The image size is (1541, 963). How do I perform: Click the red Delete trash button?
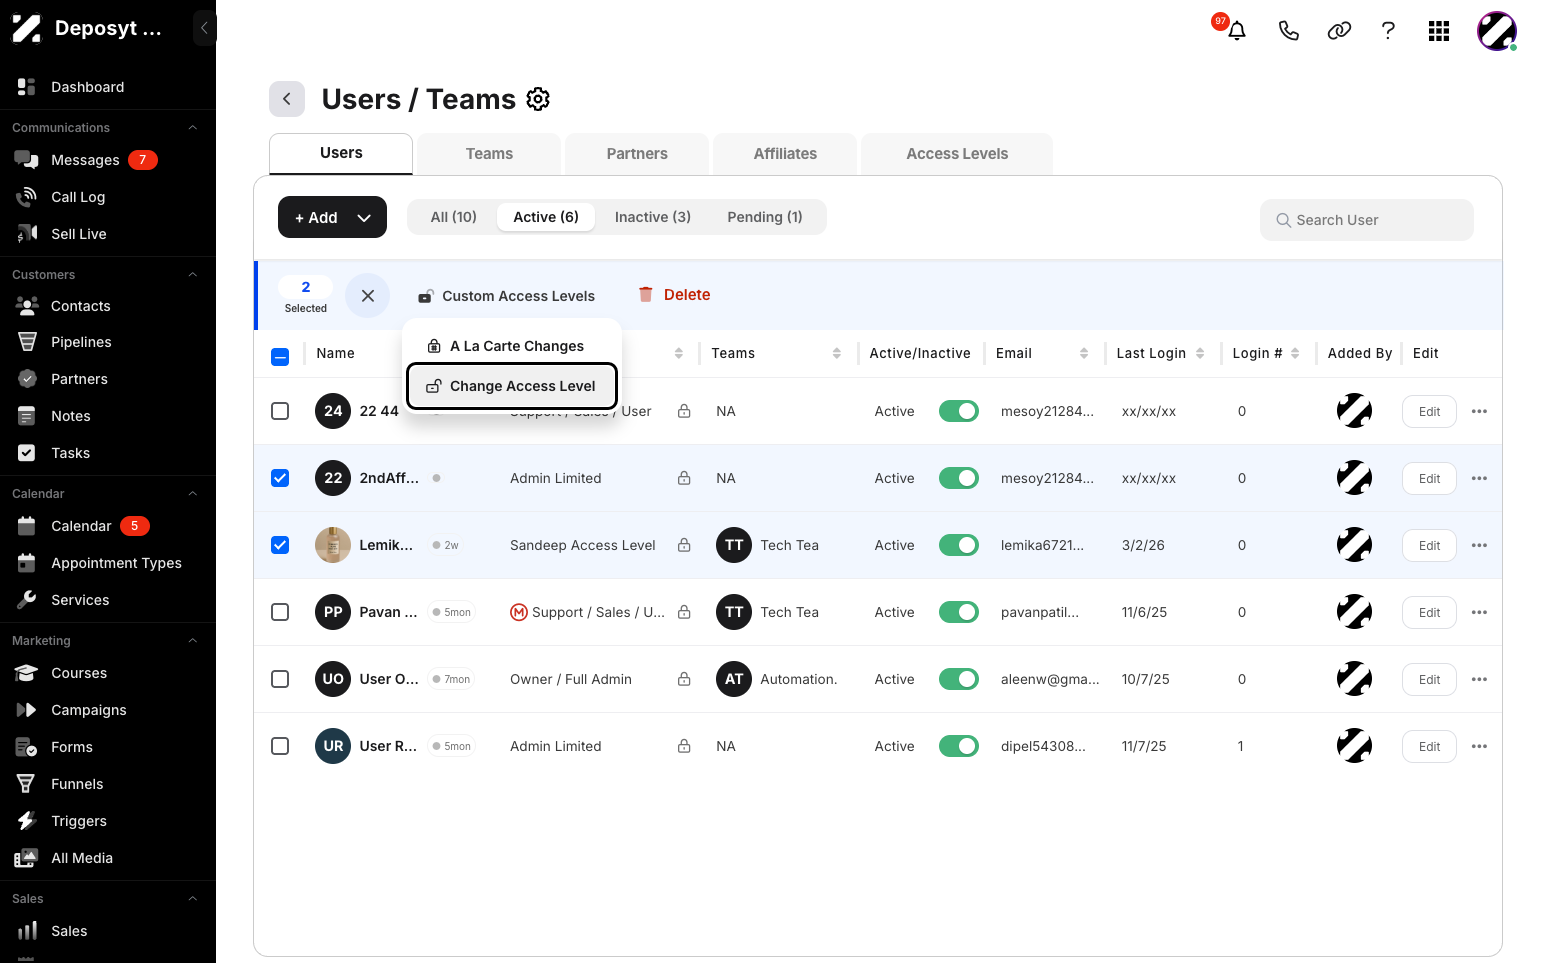[x=674, y=295]
